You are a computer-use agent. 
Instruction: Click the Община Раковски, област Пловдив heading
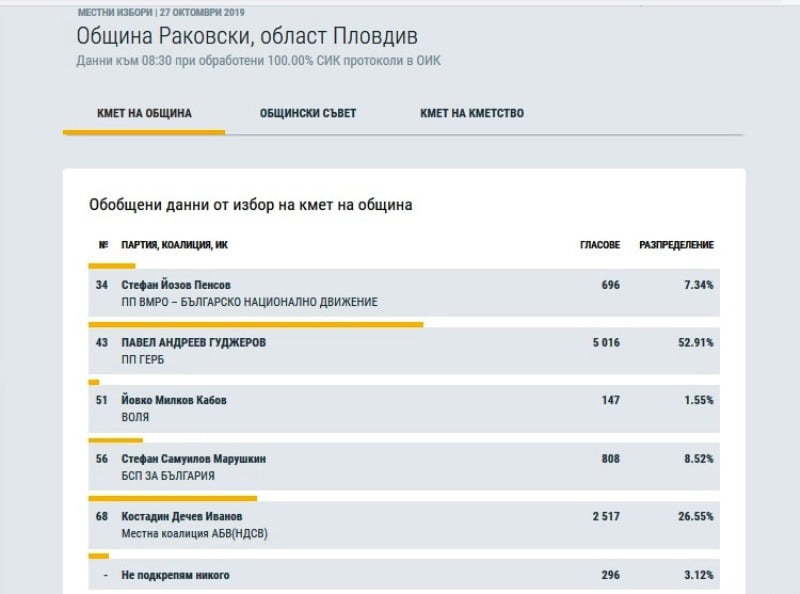247,36
